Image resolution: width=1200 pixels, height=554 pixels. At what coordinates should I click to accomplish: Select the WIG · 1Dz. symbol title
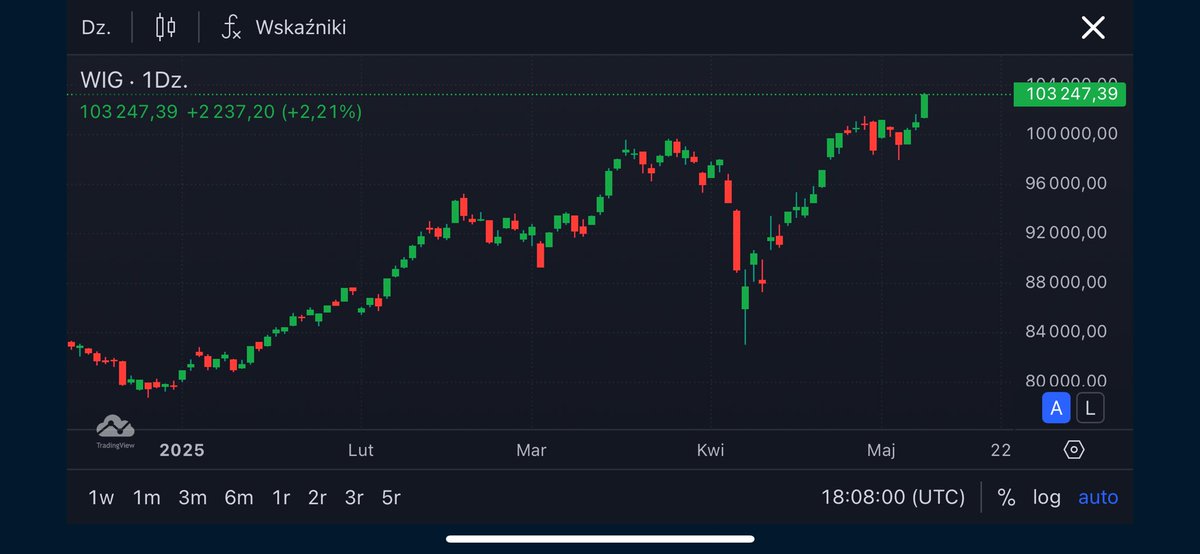pos(134,81)
